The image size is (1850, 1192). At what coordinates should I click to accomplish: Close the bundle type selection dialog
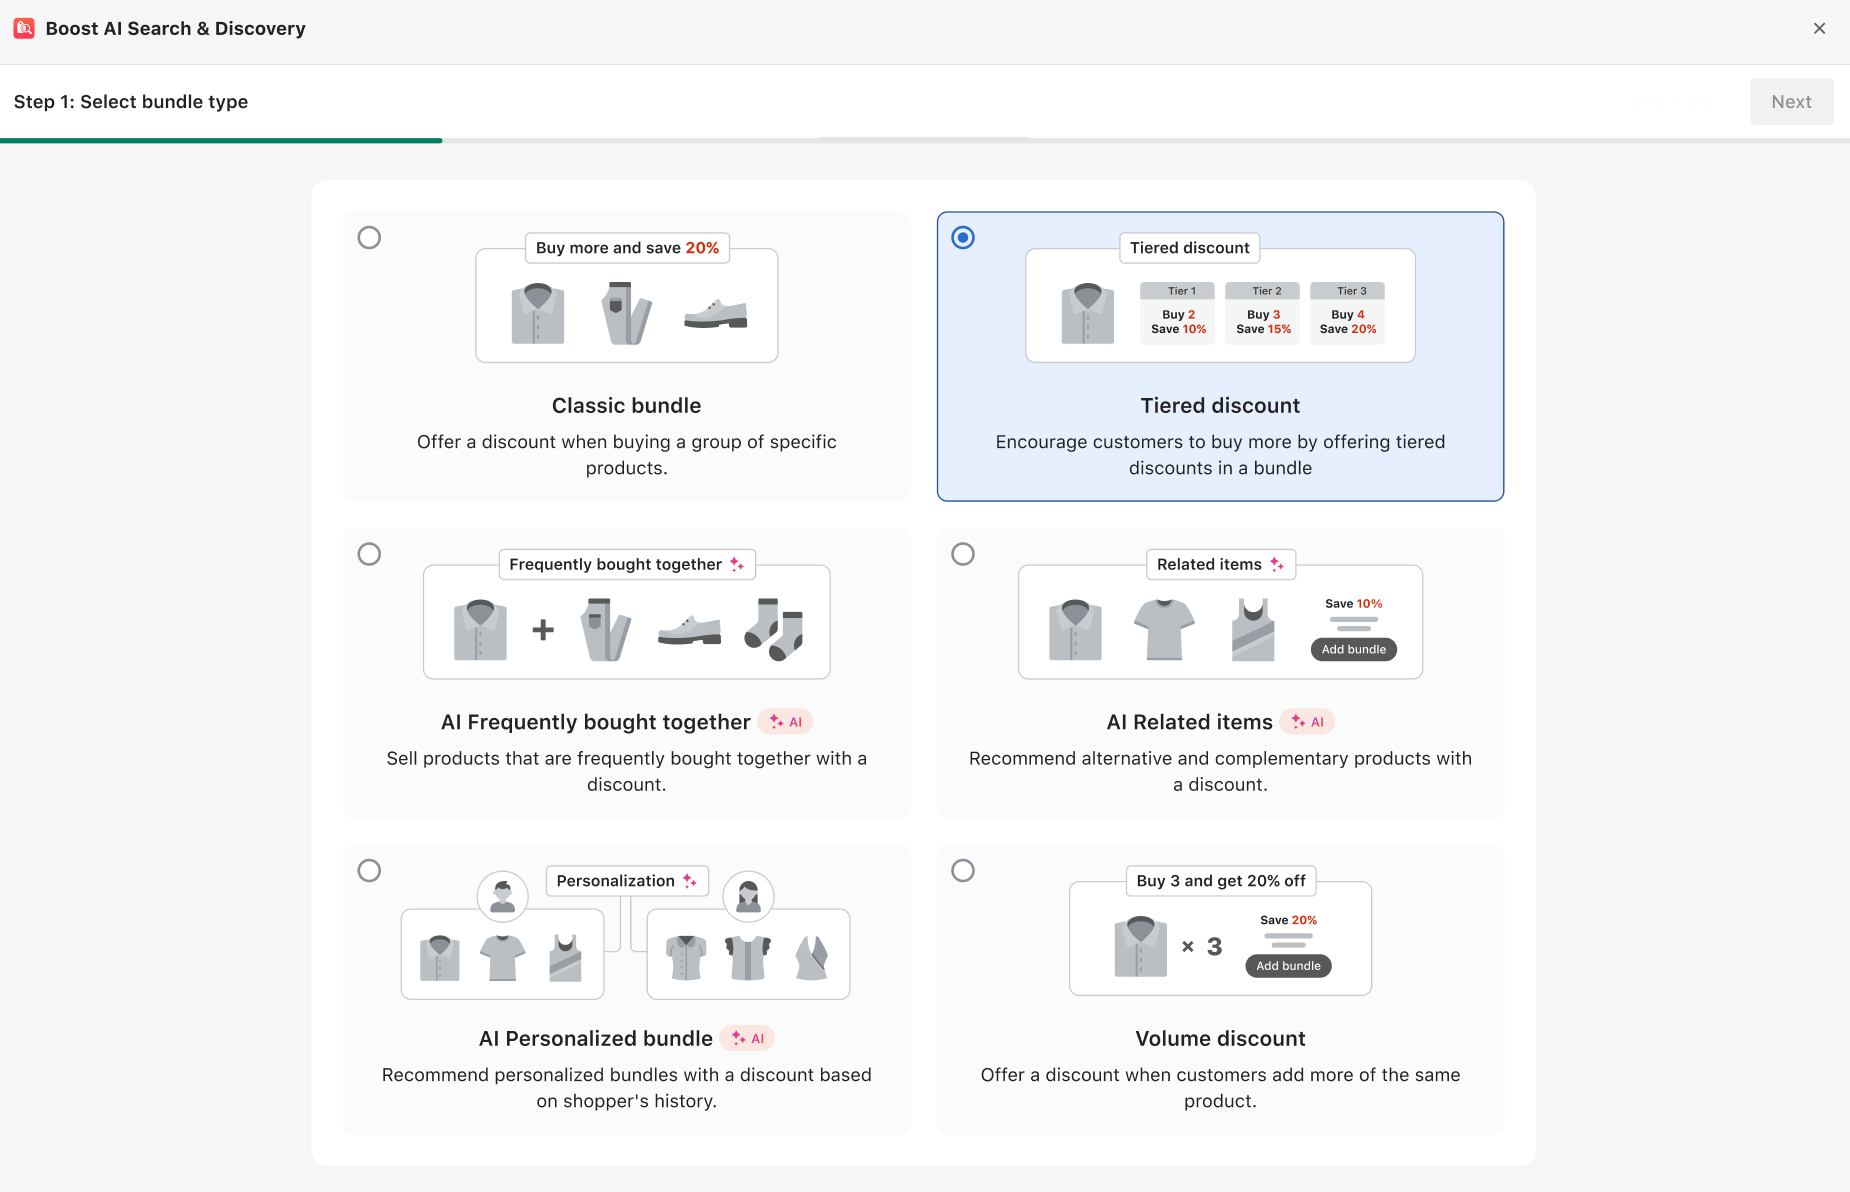click(x=1819, y=28)
